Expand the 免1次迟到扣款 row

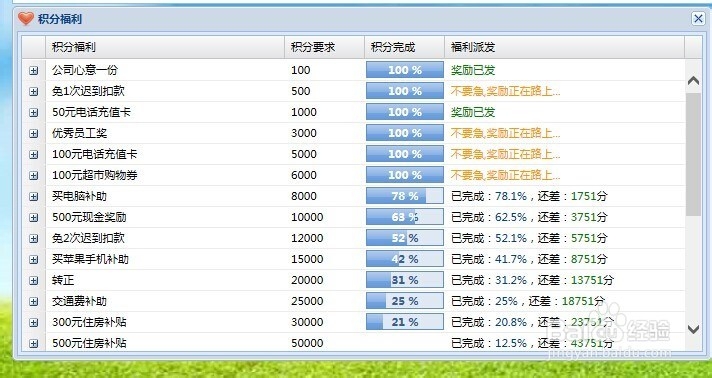(x=34, y=91)
